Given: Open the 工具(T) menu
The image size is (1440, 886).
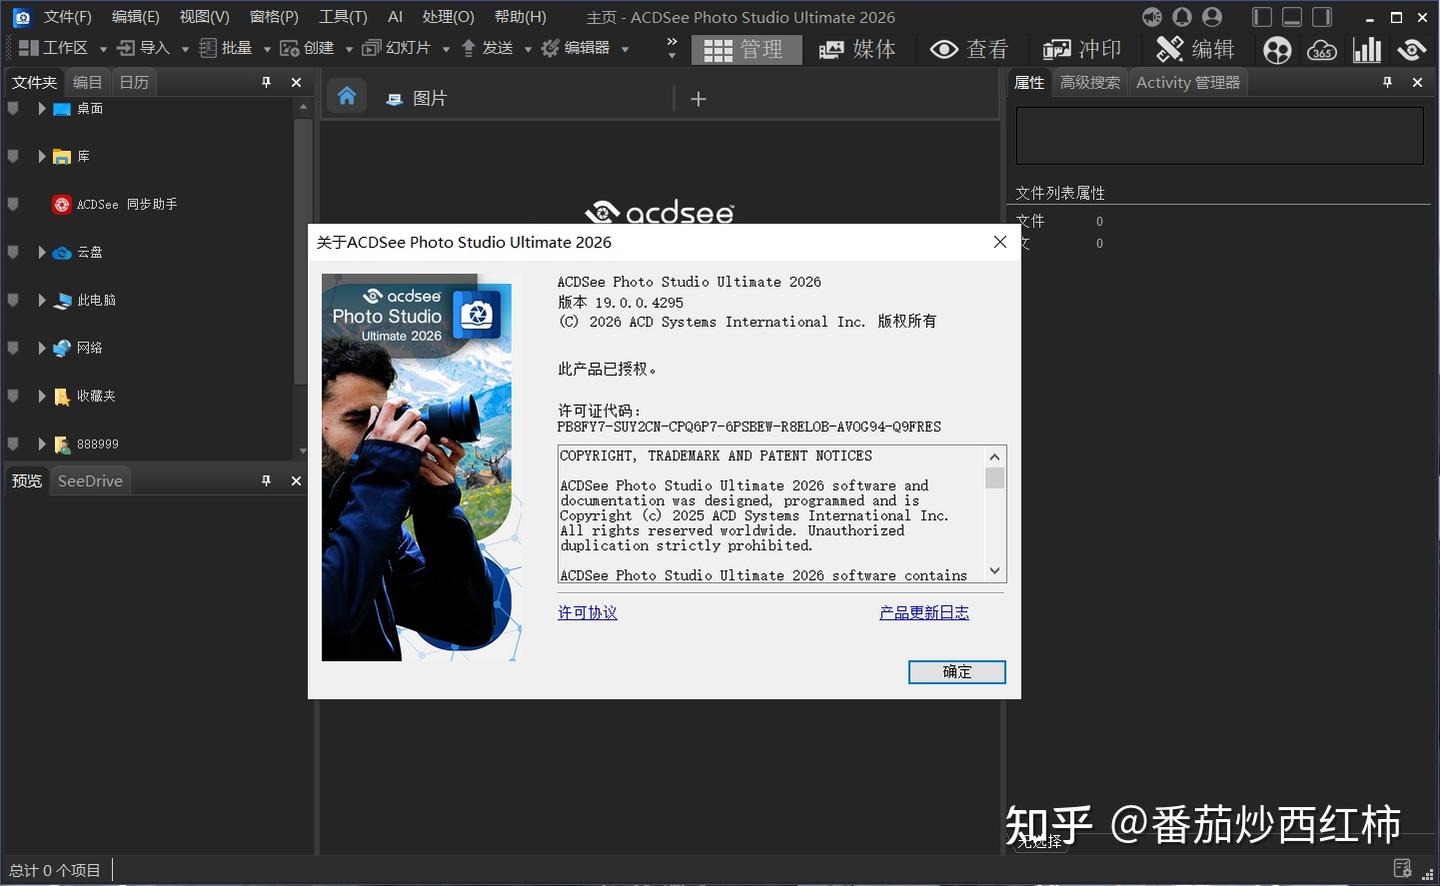Looking at the screenshot, I should coord(343,17).
